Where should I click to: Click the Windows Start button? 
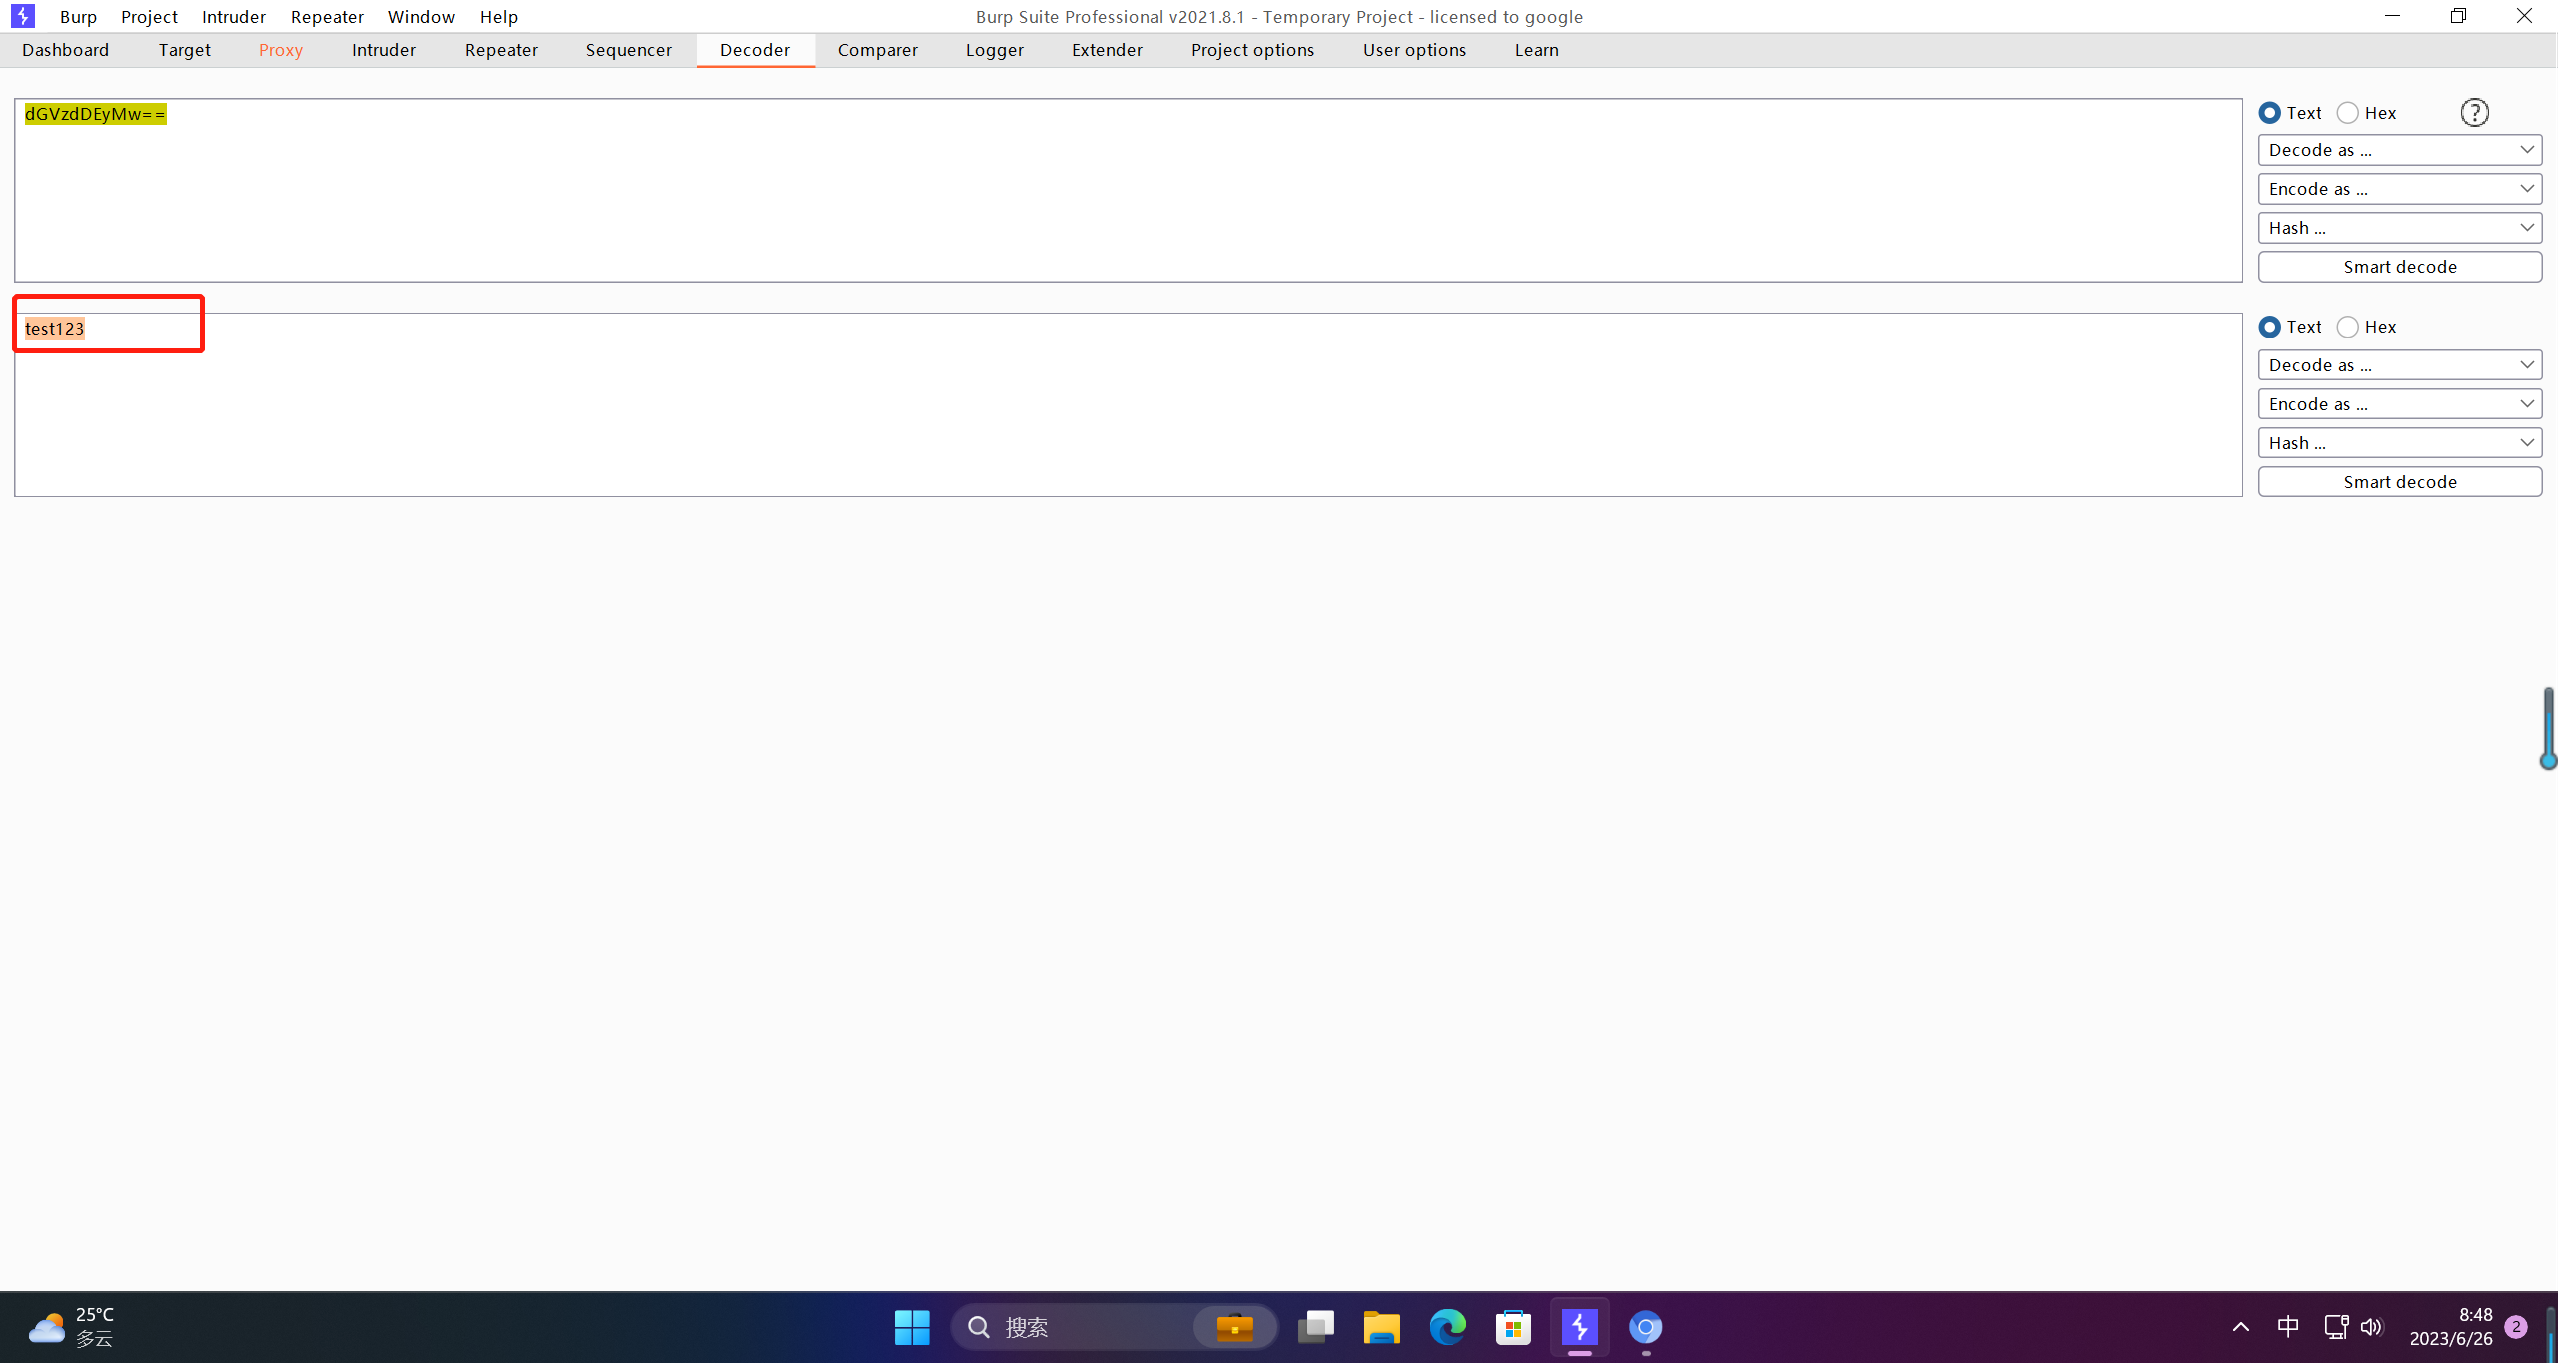(911, 1327)
